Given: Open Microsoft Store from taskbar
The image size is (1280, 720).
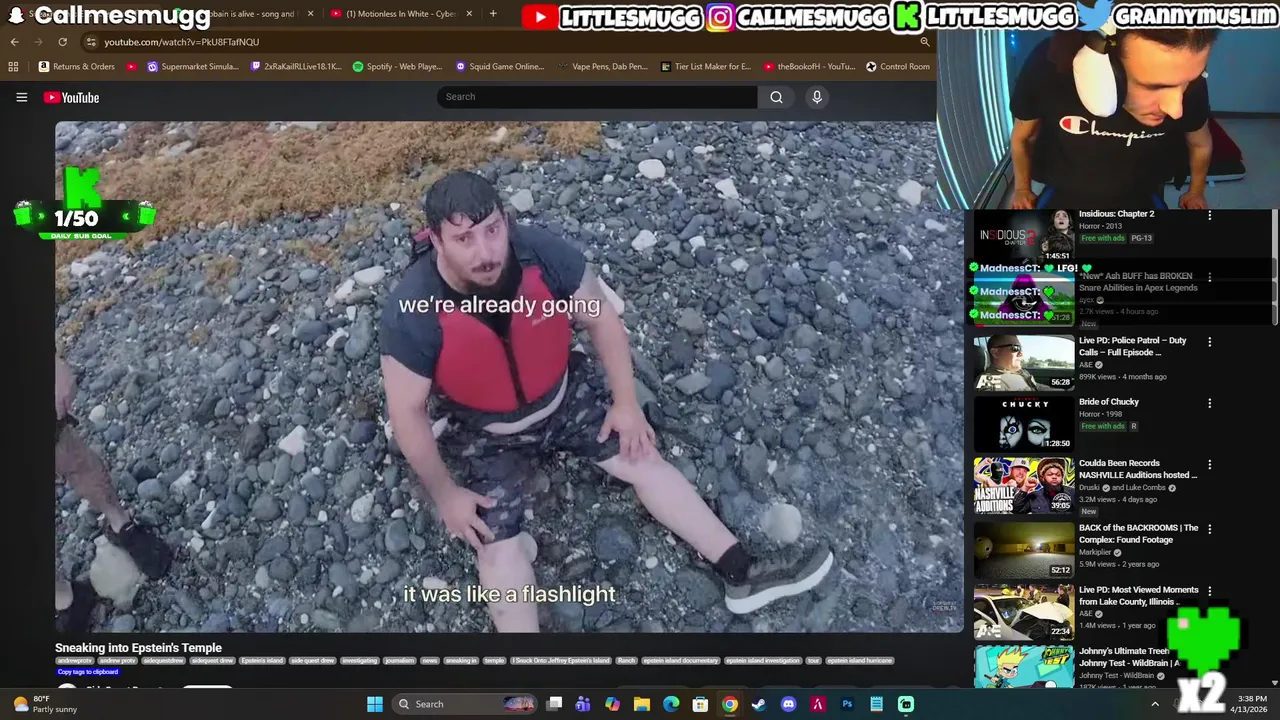Looking at the screenshot, I should click(x=700, y=704).
